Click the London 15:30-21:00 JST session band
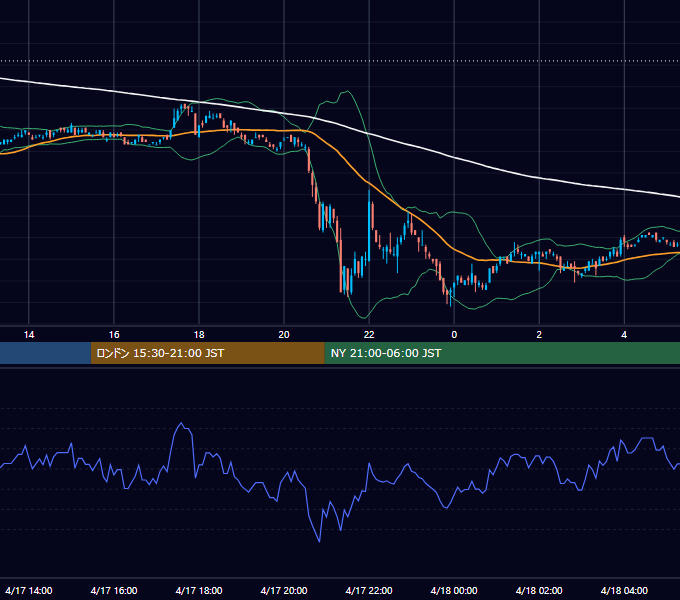The image size is (680, 600). pyautogui.click(x=207, y=353)
